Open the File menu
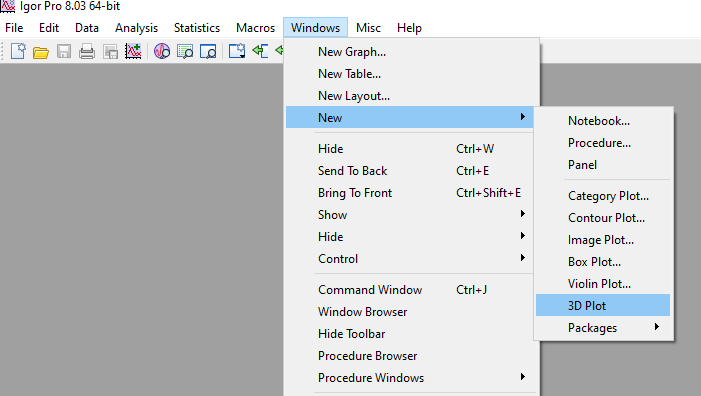This screenshot has width=701, height=396. point(14,28)
